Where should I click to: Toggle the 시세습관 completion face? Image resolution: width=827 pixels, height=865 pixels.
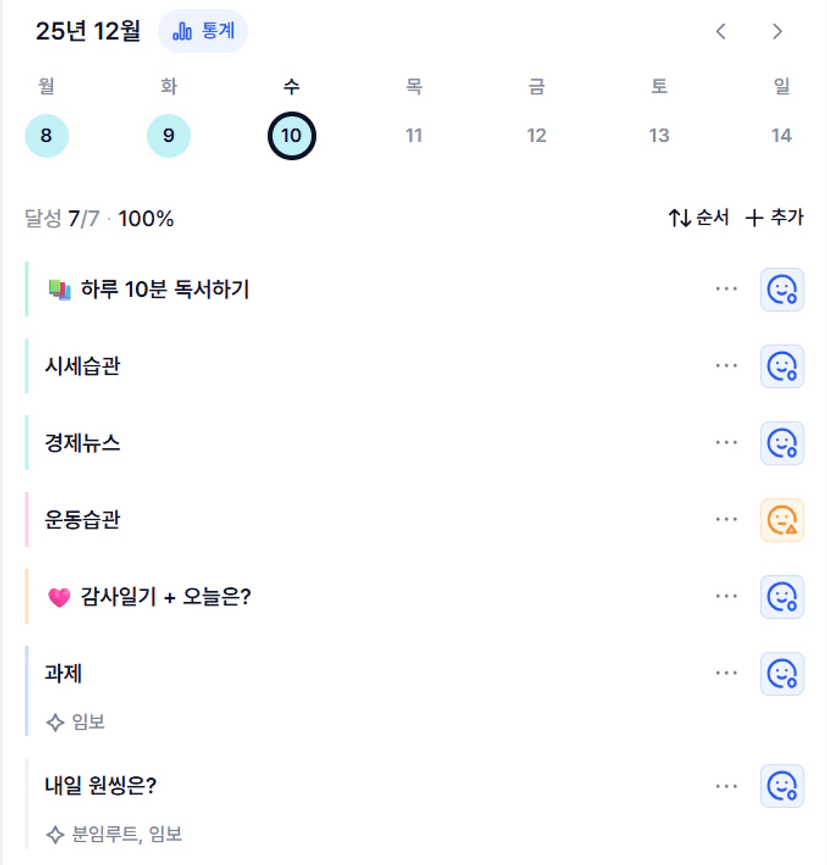781,367
